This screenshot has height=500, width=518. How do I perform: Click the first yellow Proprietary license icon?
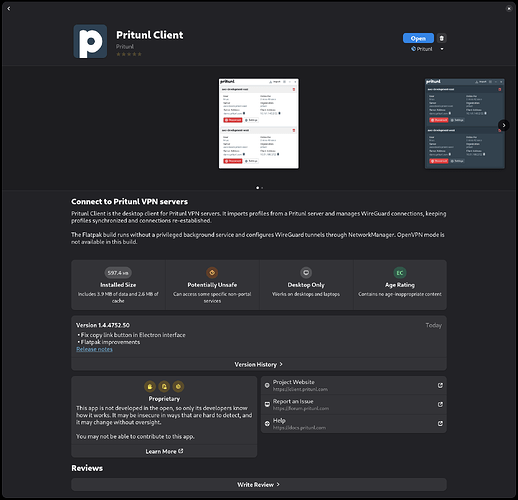150,386
